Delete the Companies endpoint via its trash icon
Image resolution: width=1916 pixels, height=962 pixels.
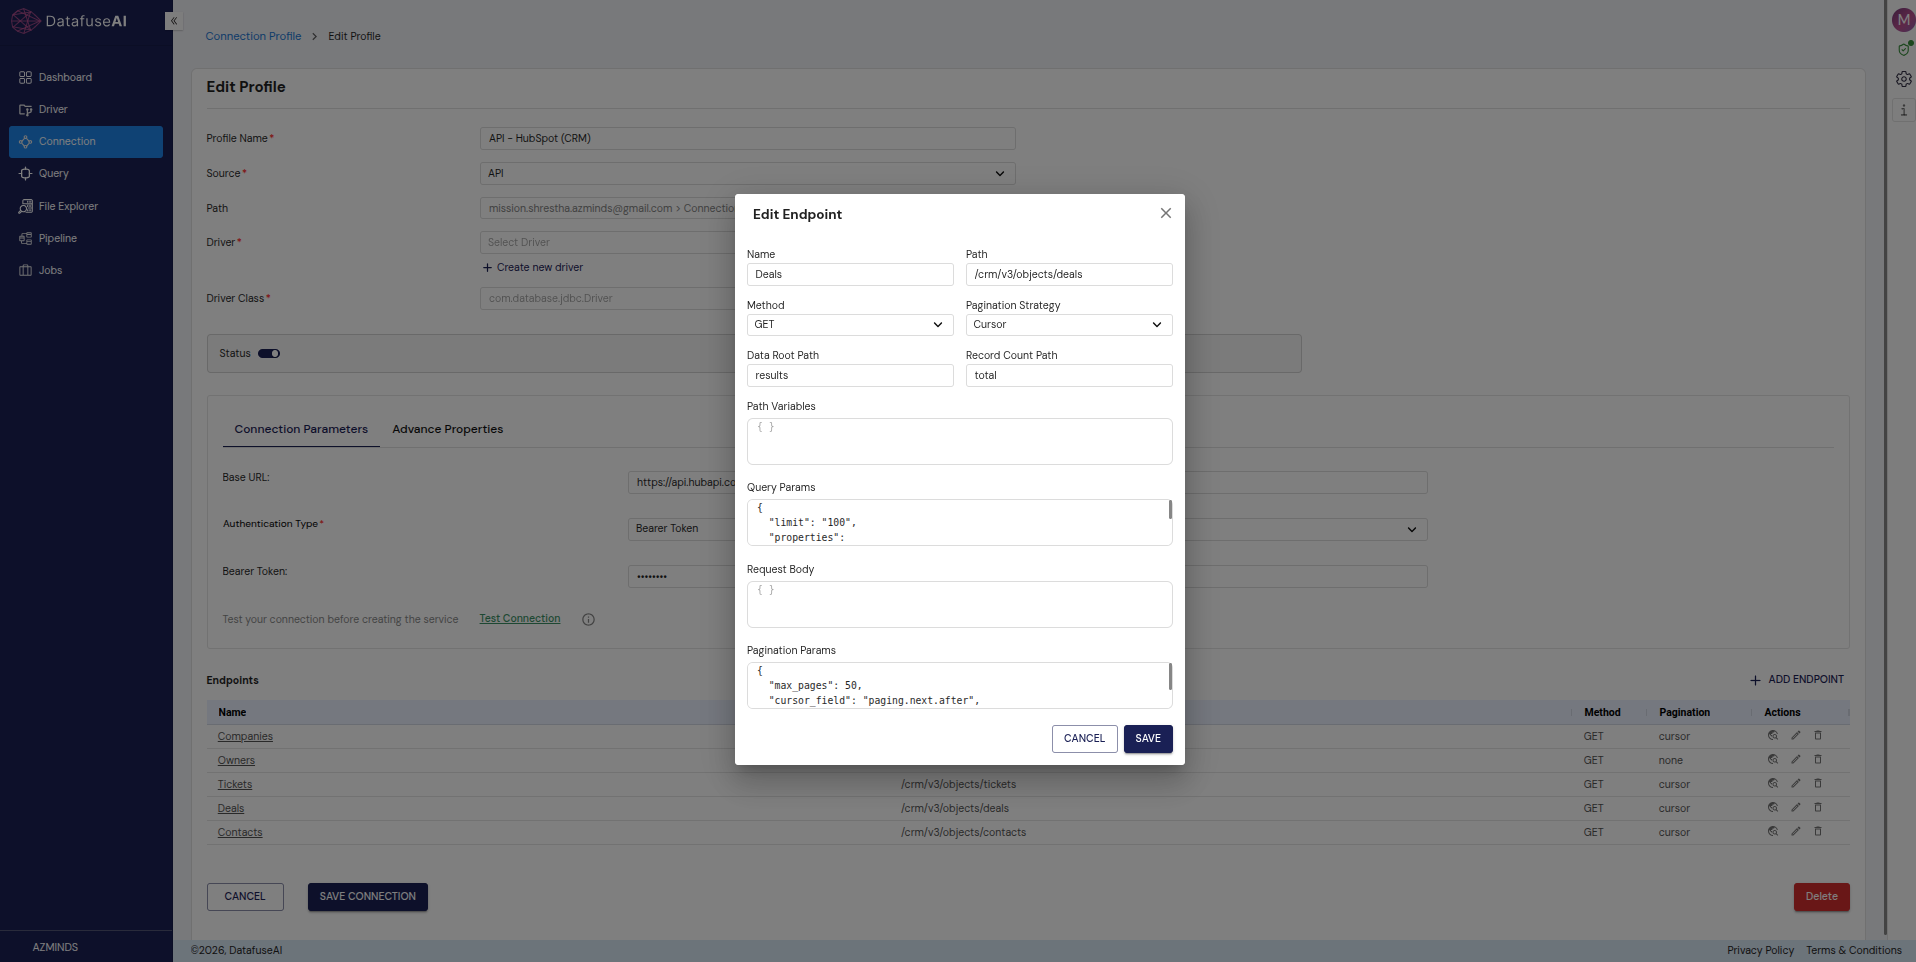(x=1818, y=736)
